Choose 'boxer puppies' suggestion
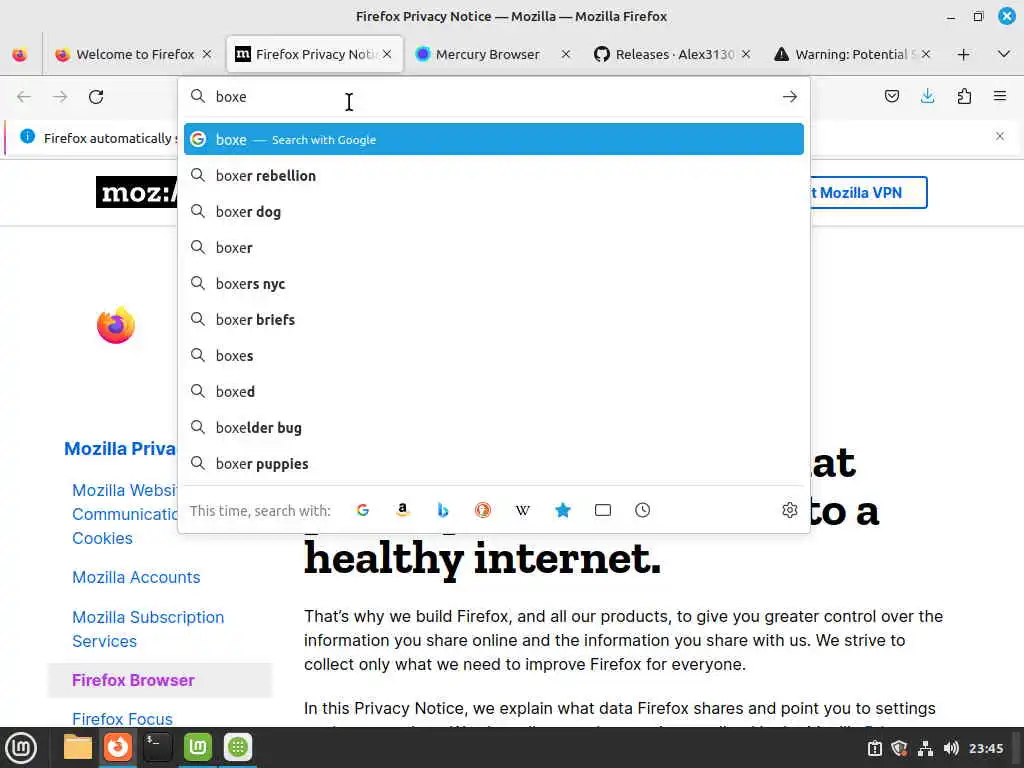This screenshot has width=1024, height=768. pyautogui.click(x=494, y=464)
